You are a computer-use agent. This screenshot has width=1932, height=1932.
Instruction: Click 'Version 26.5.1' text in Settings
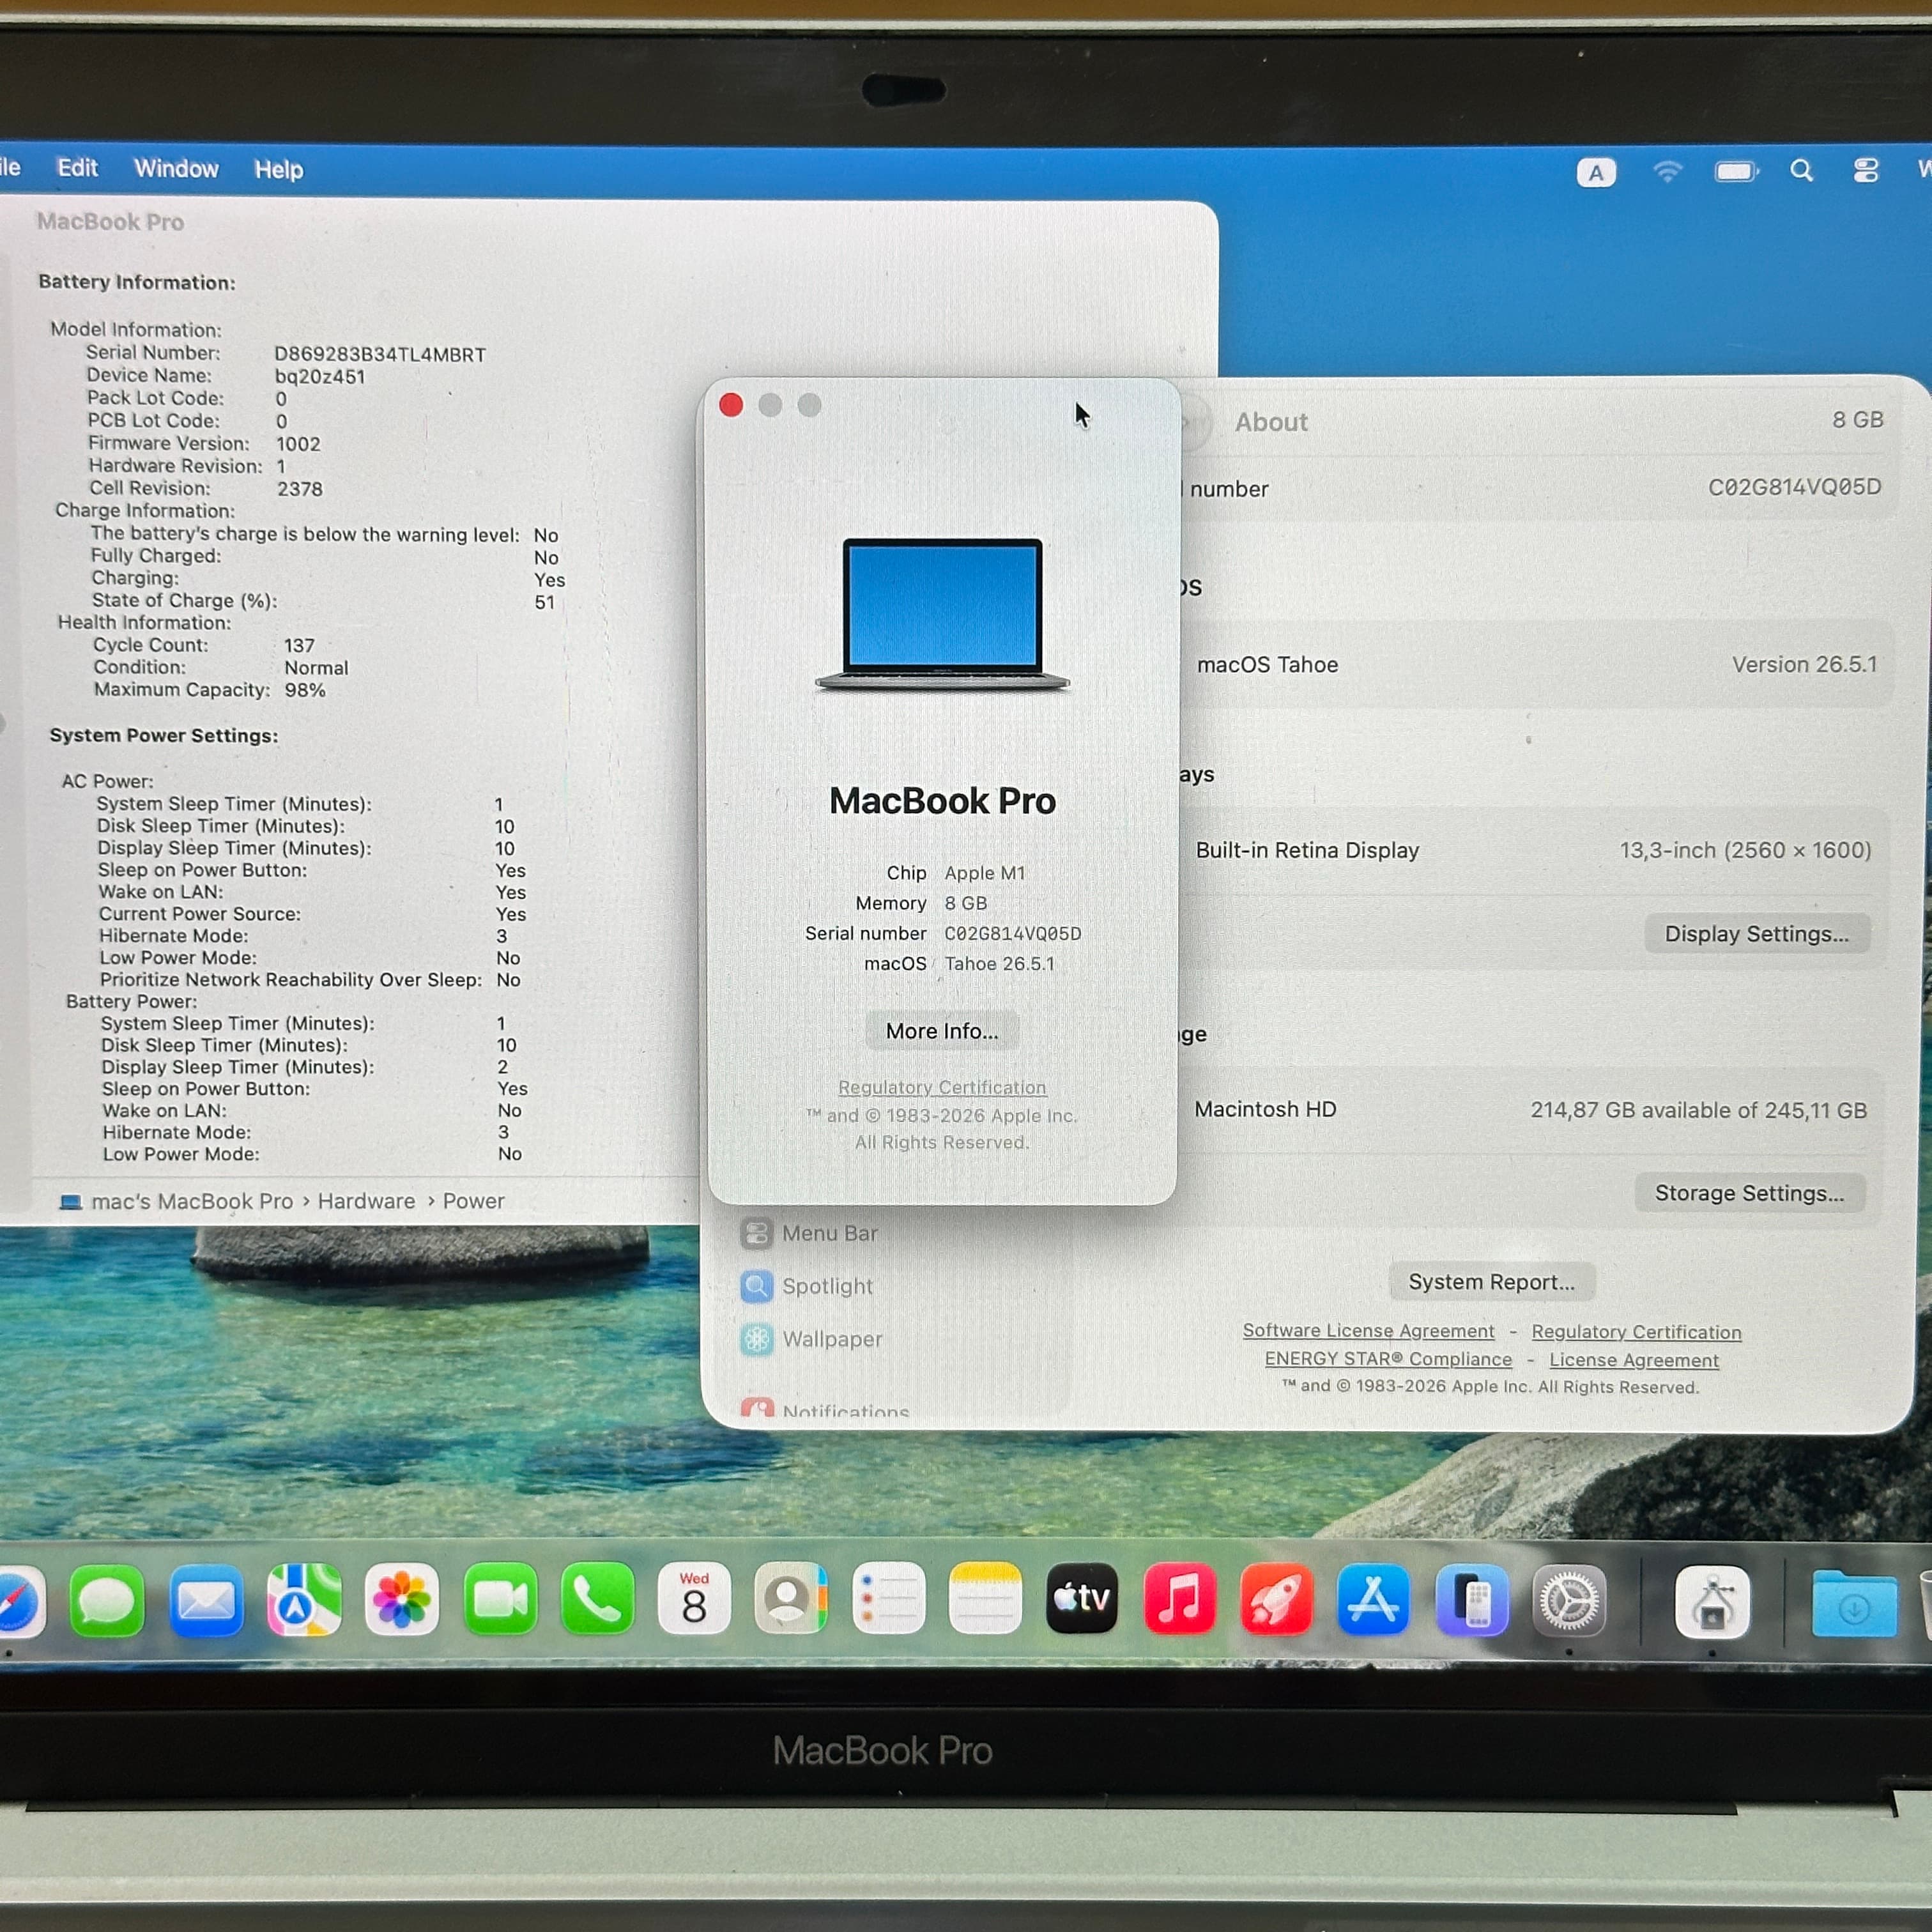coord(1804,664)
